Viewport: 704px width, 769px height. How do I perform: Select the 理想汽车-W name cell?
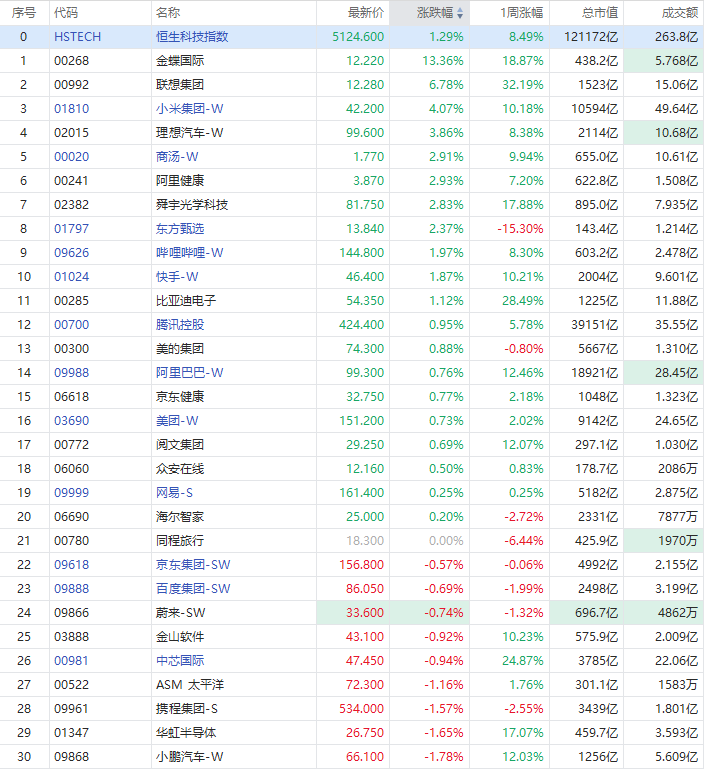pyautogui.click(x=234, y=133)
